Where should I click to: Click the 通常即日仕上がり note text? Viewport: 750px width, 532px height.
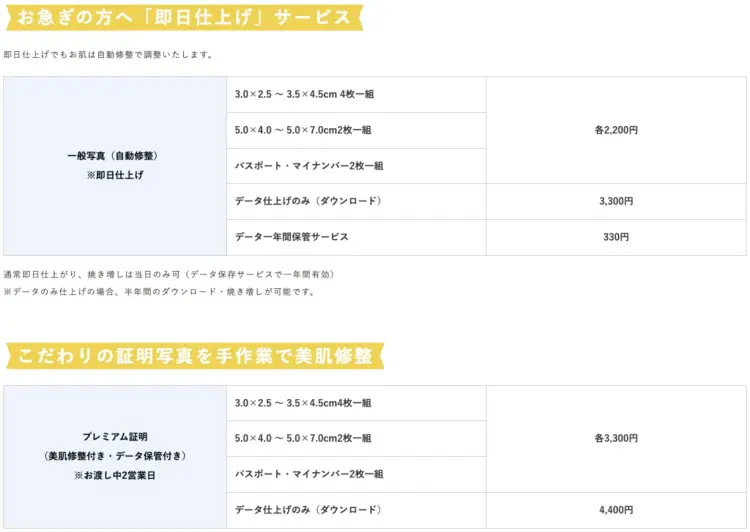pyautogui.click(x=168, y=274)
